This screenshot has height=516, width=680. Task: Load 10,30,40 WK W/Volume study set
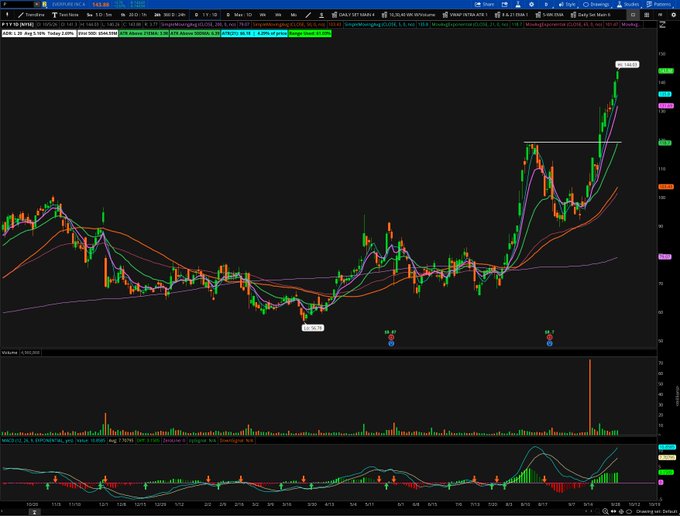tap(409, 15)
